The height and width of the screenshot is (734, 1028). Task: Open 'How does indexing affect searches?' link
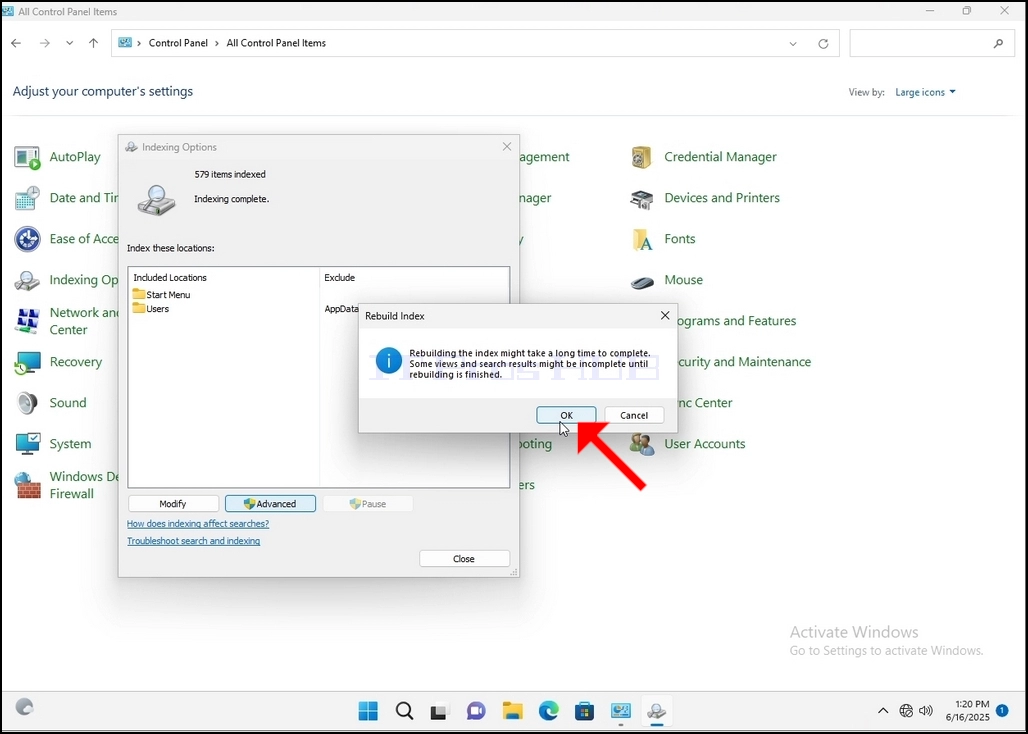(x=198, y=524)
